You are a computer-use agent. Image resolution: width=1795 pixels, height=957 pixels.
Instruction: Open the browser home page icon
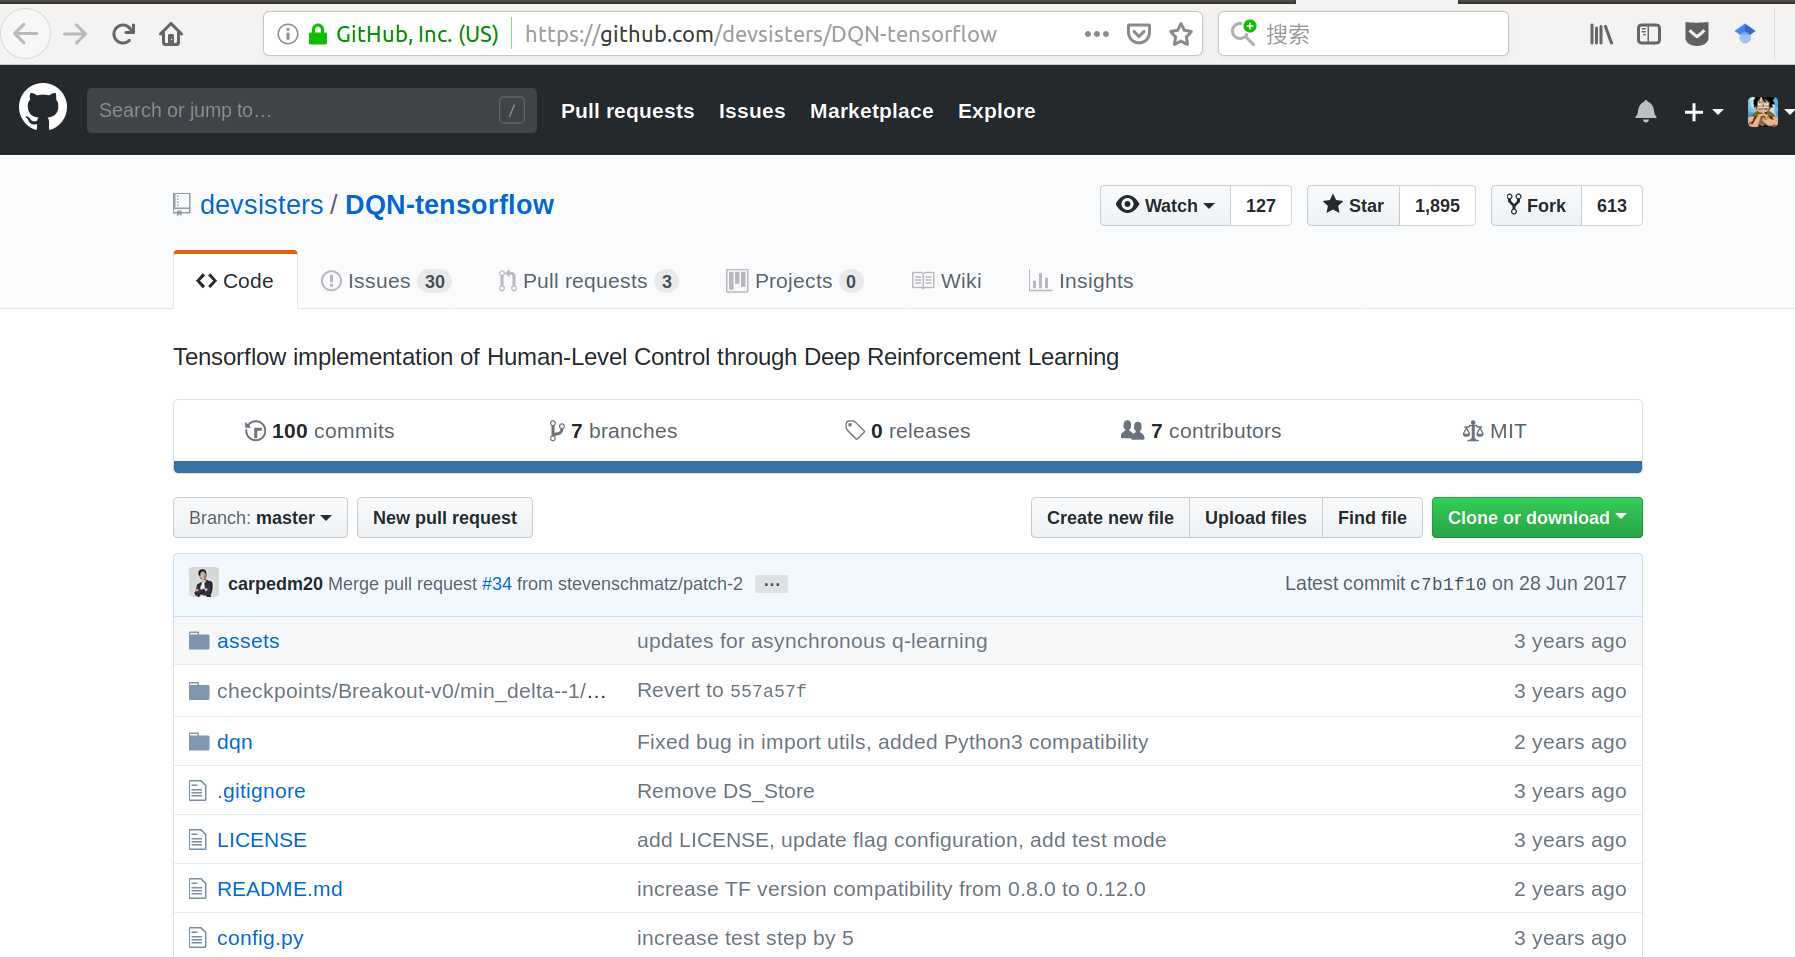click(171, 34)
